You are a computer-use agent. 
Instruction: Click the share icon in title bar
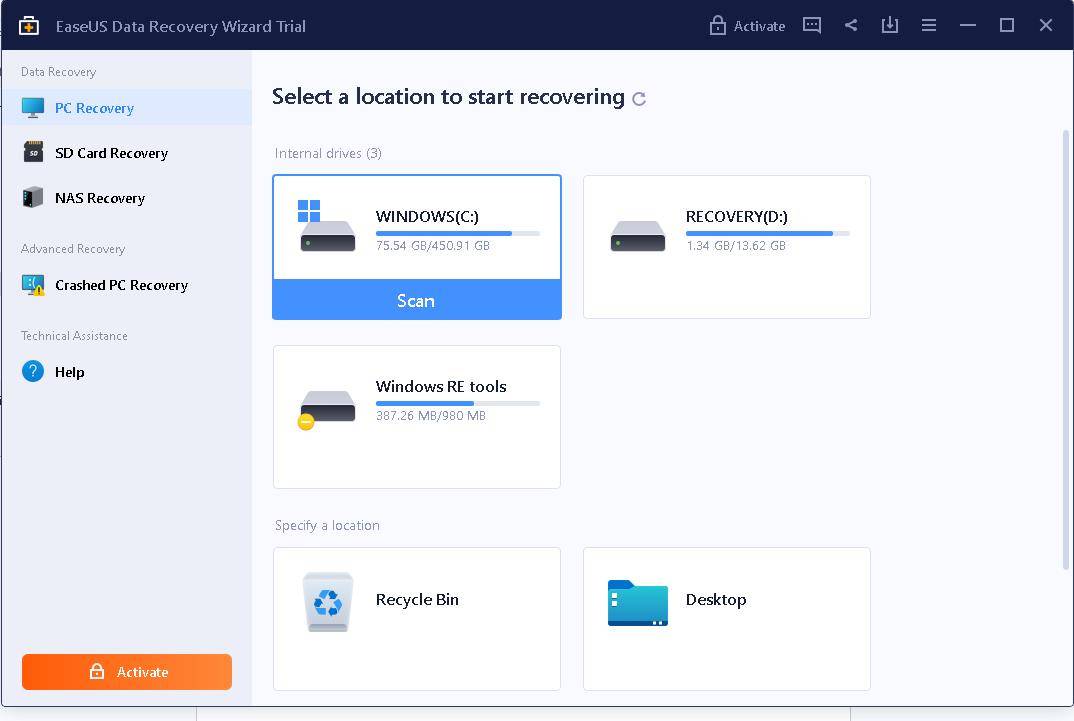[x=851, y=25]
